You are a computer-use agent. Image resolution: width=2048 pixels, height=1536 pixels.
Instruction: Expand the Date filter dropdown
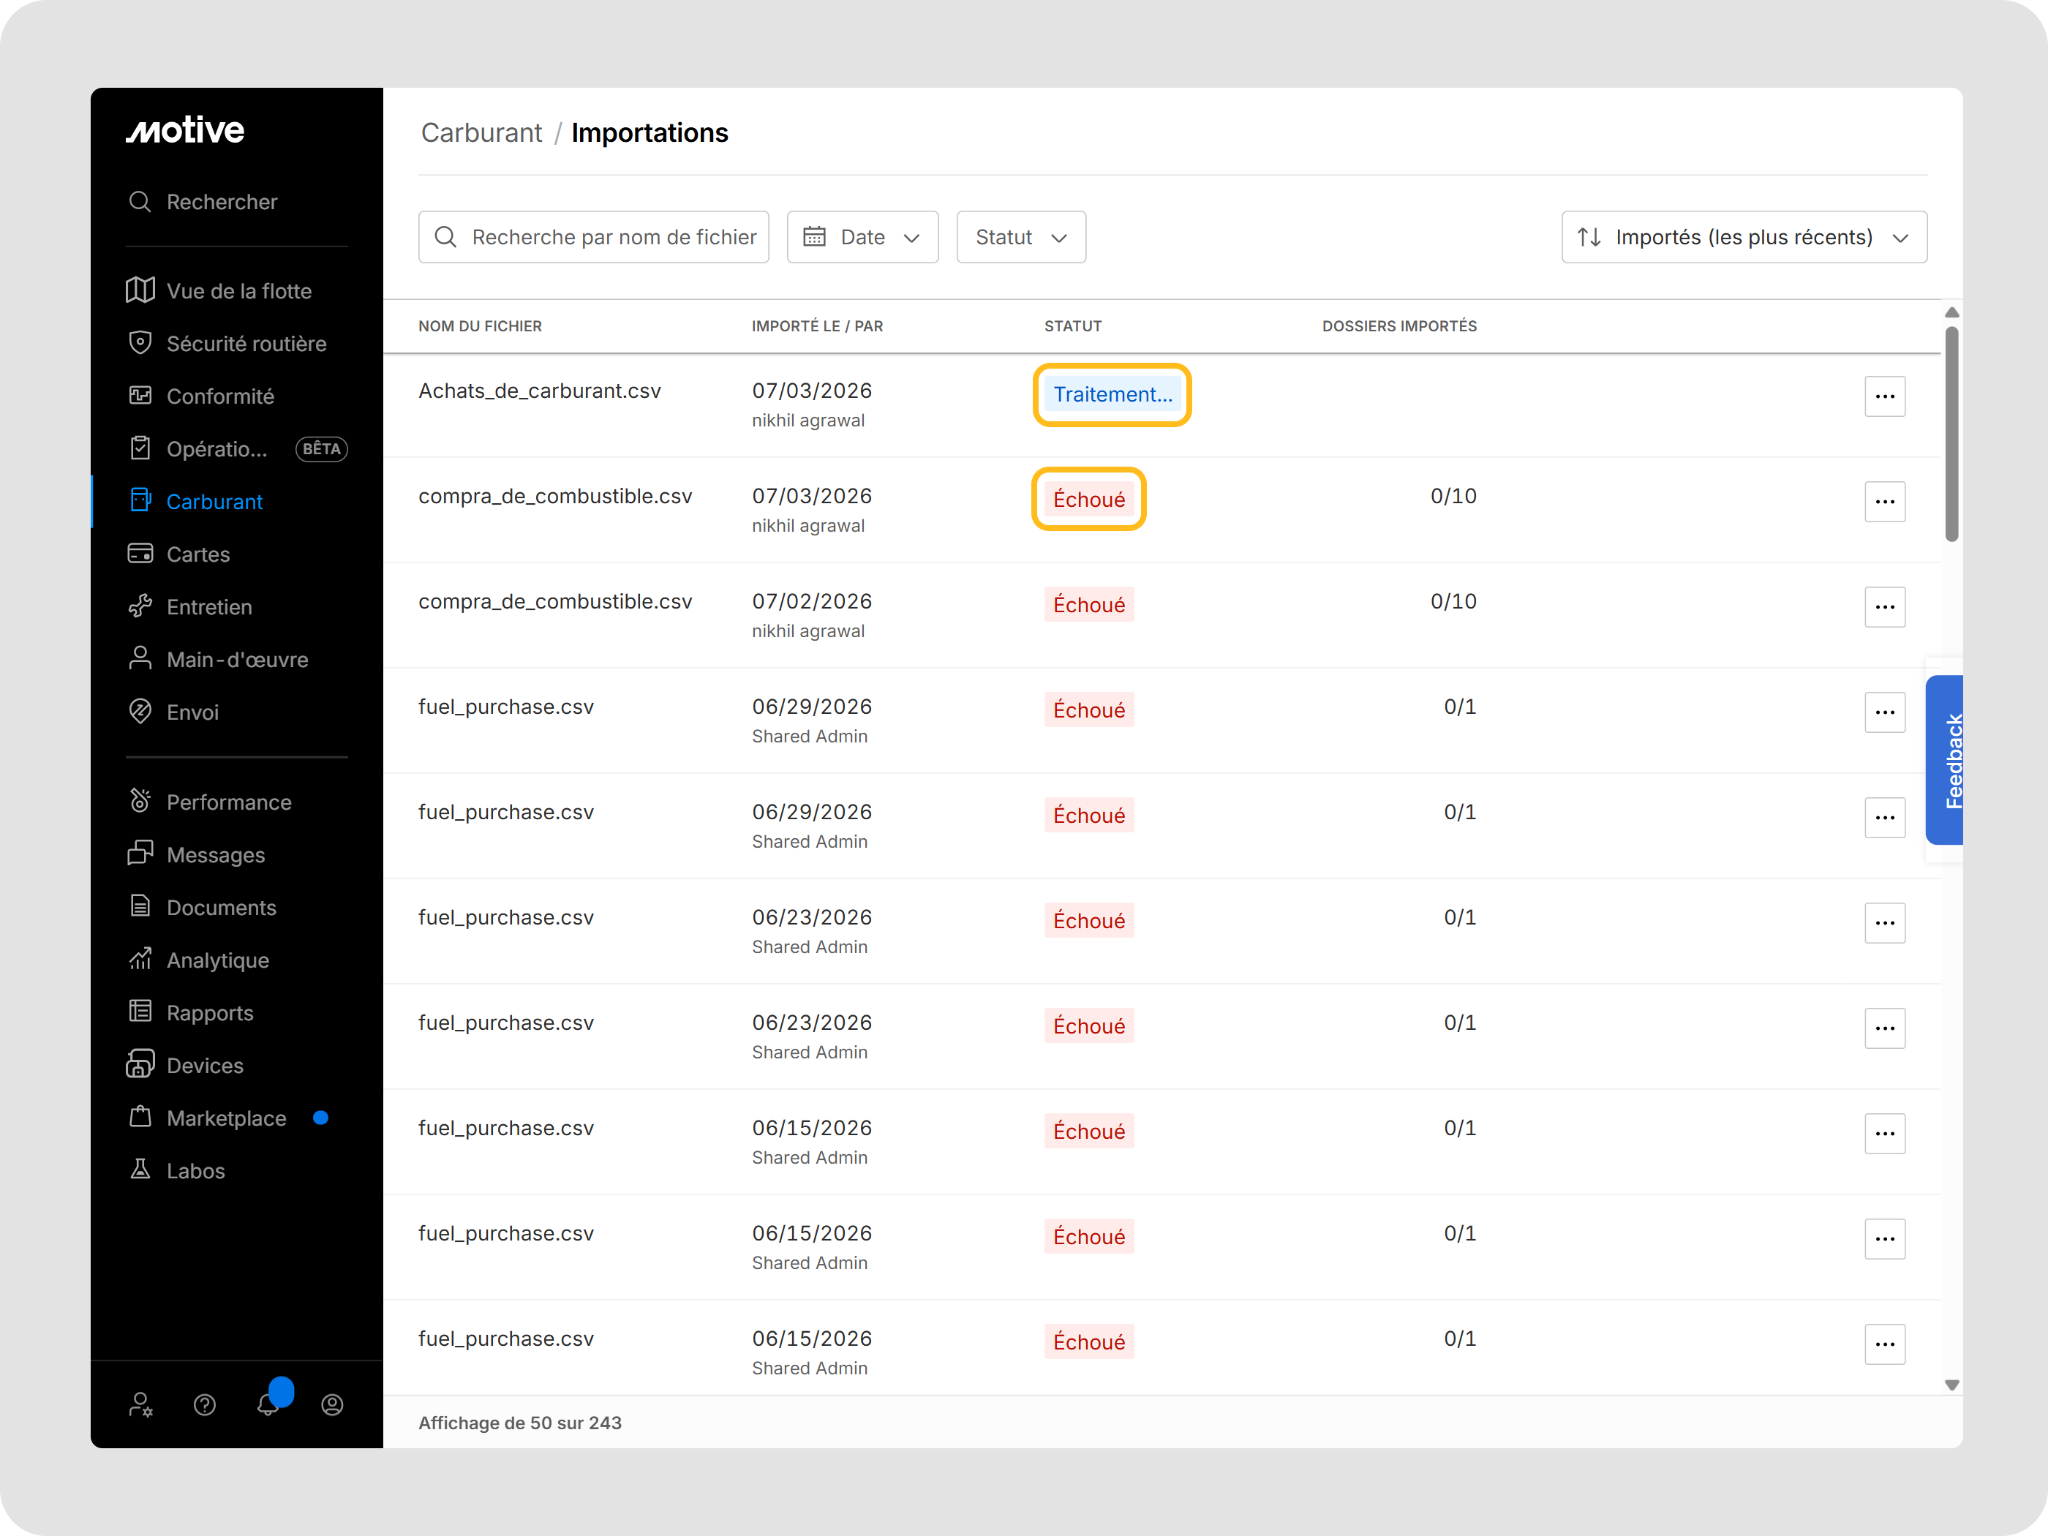862,237
